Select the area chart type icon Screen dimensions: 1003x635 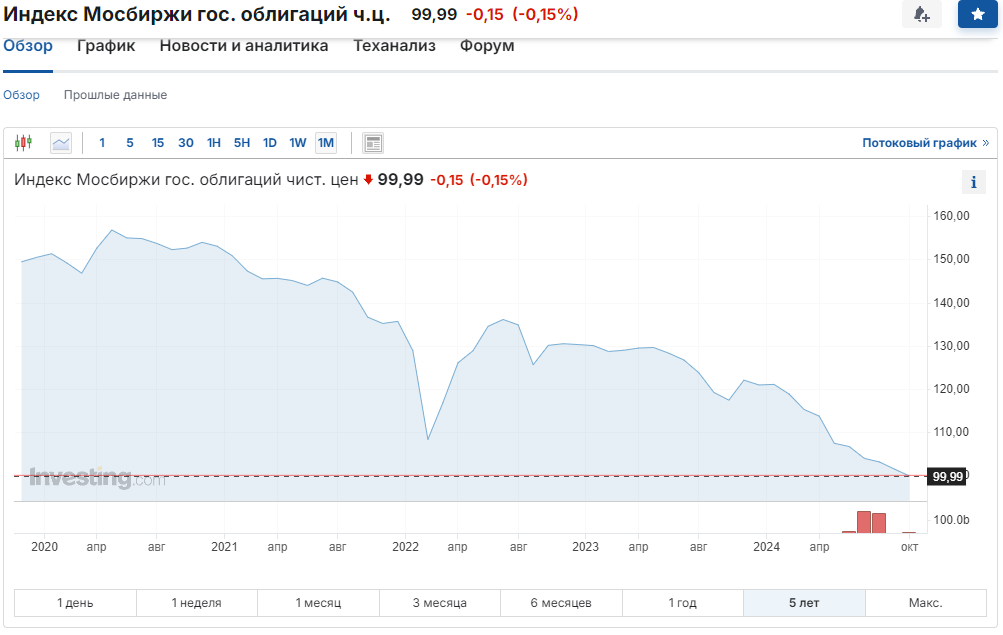coord(61,143)
